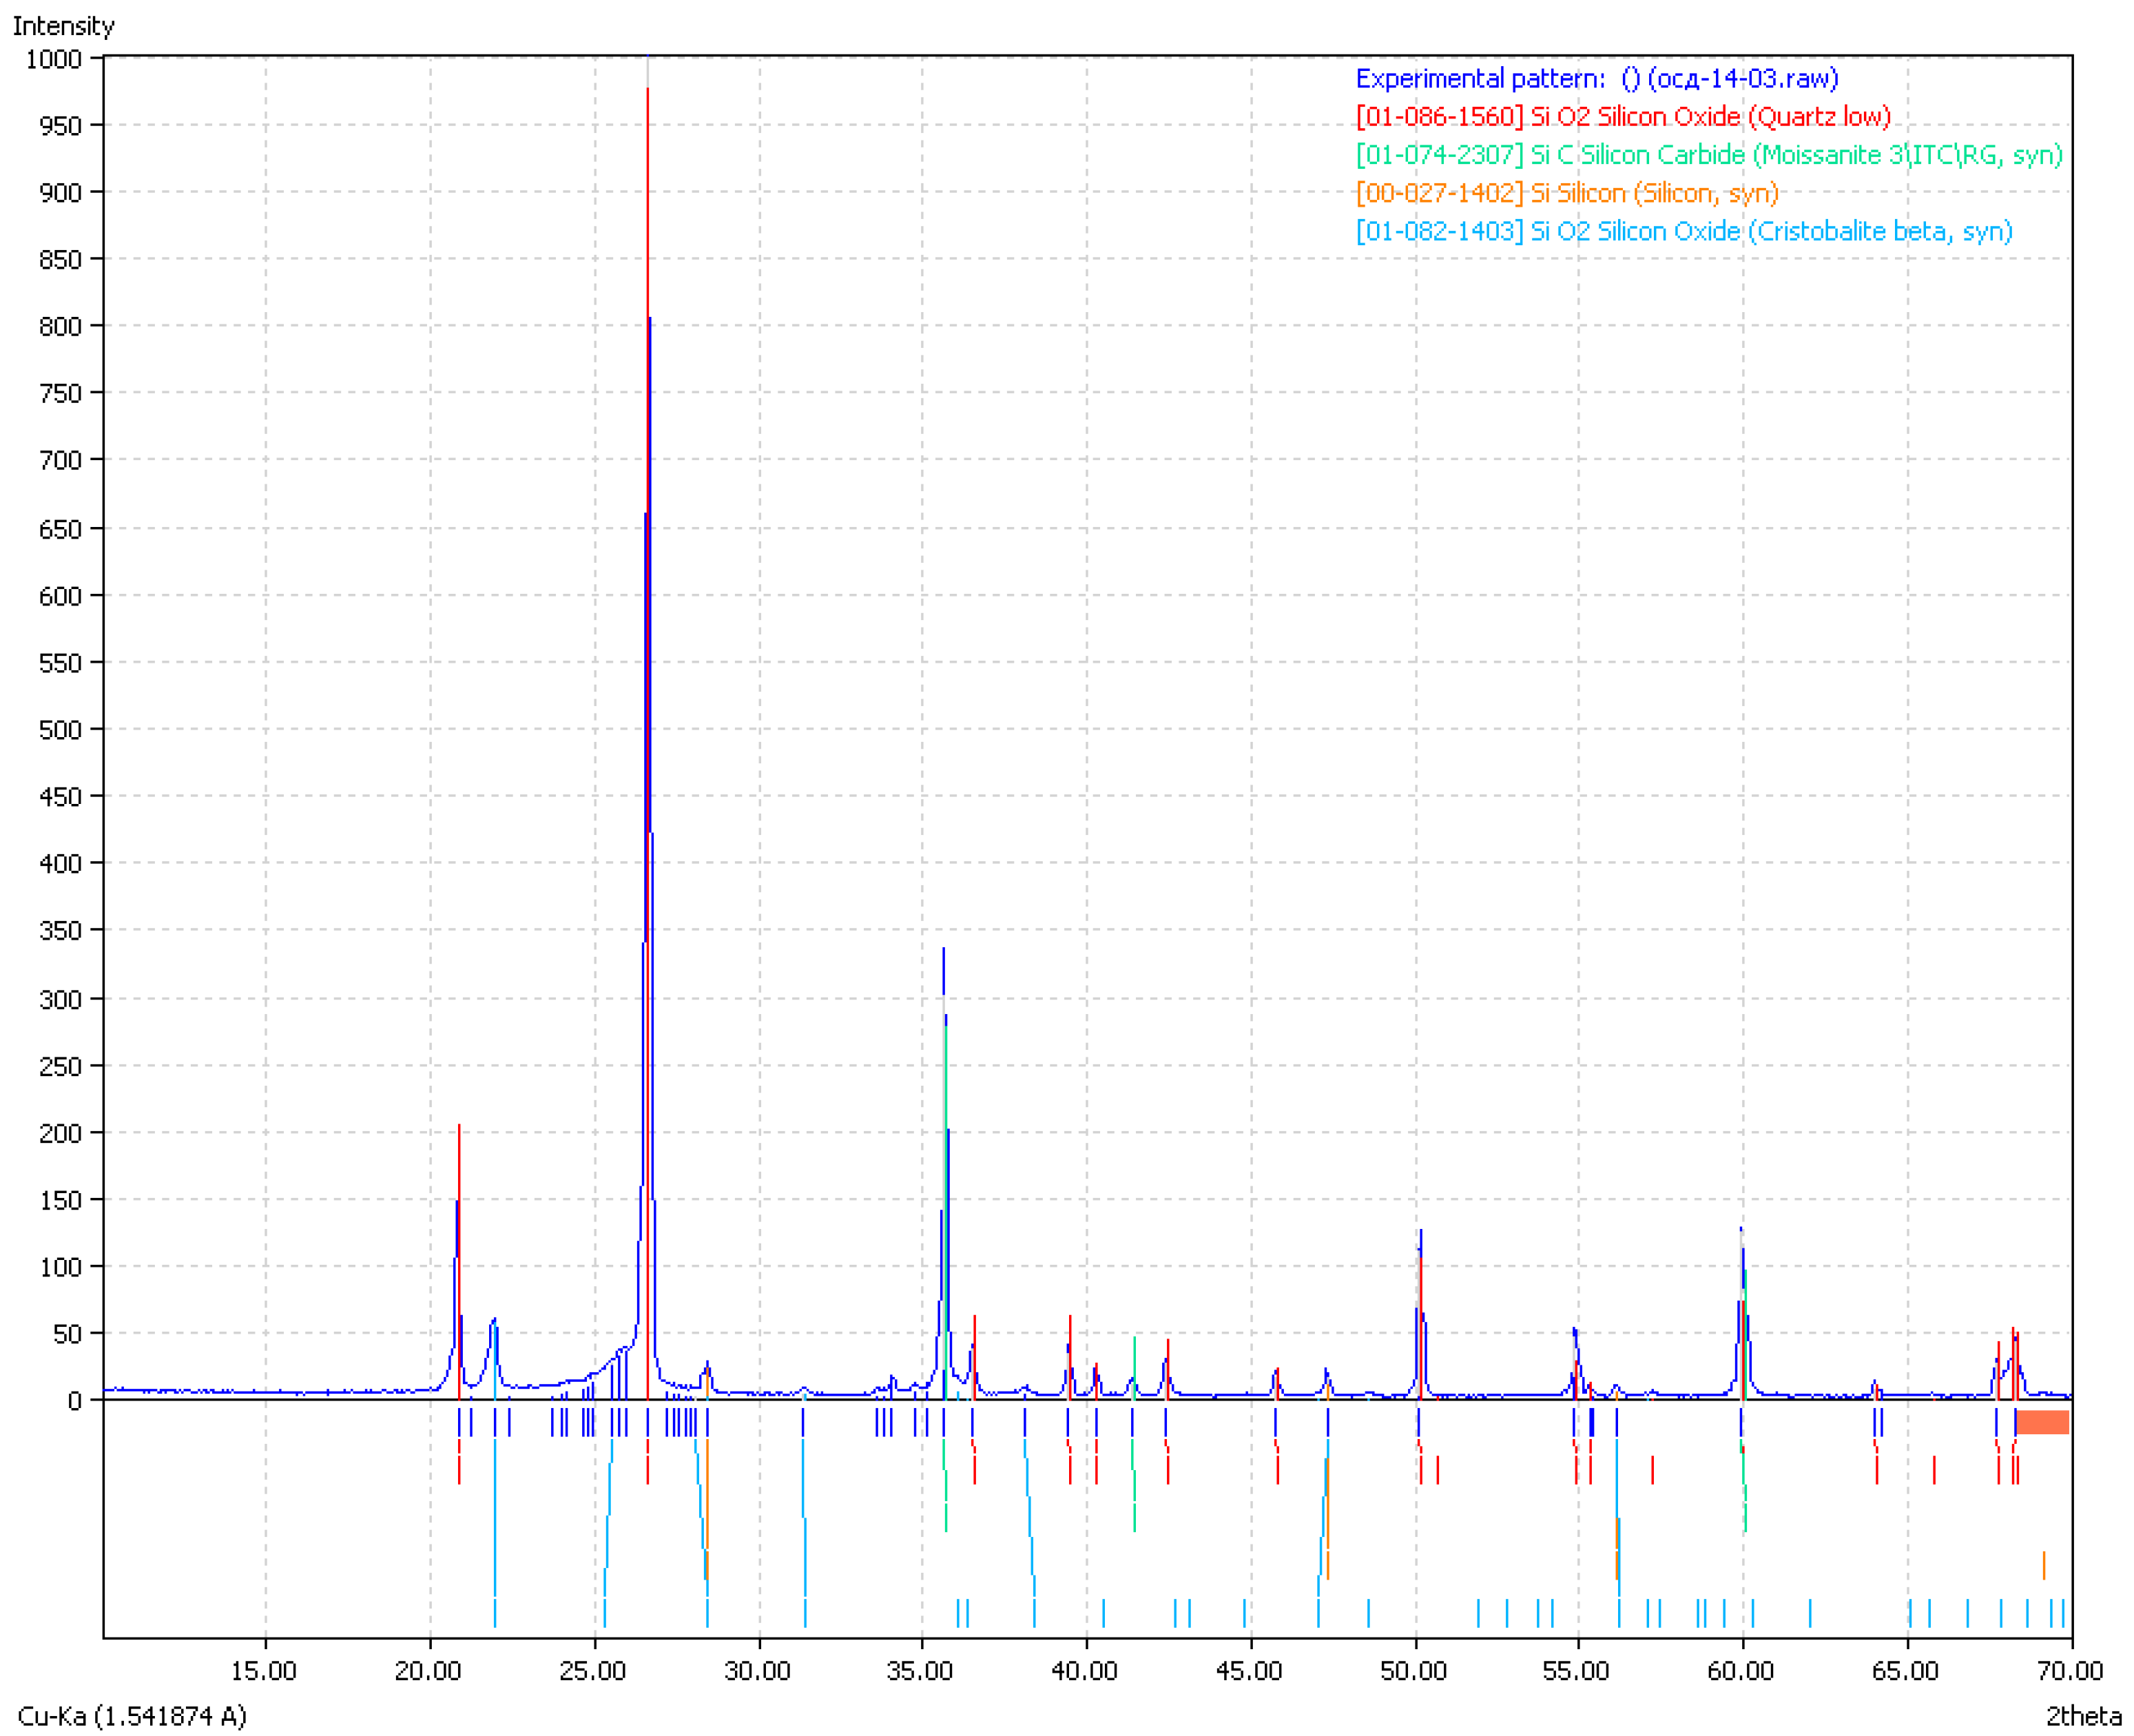Select the Experimental pattern legend entry
The width and height of the screenshot is (2134, 1736).
(1597, 78)
